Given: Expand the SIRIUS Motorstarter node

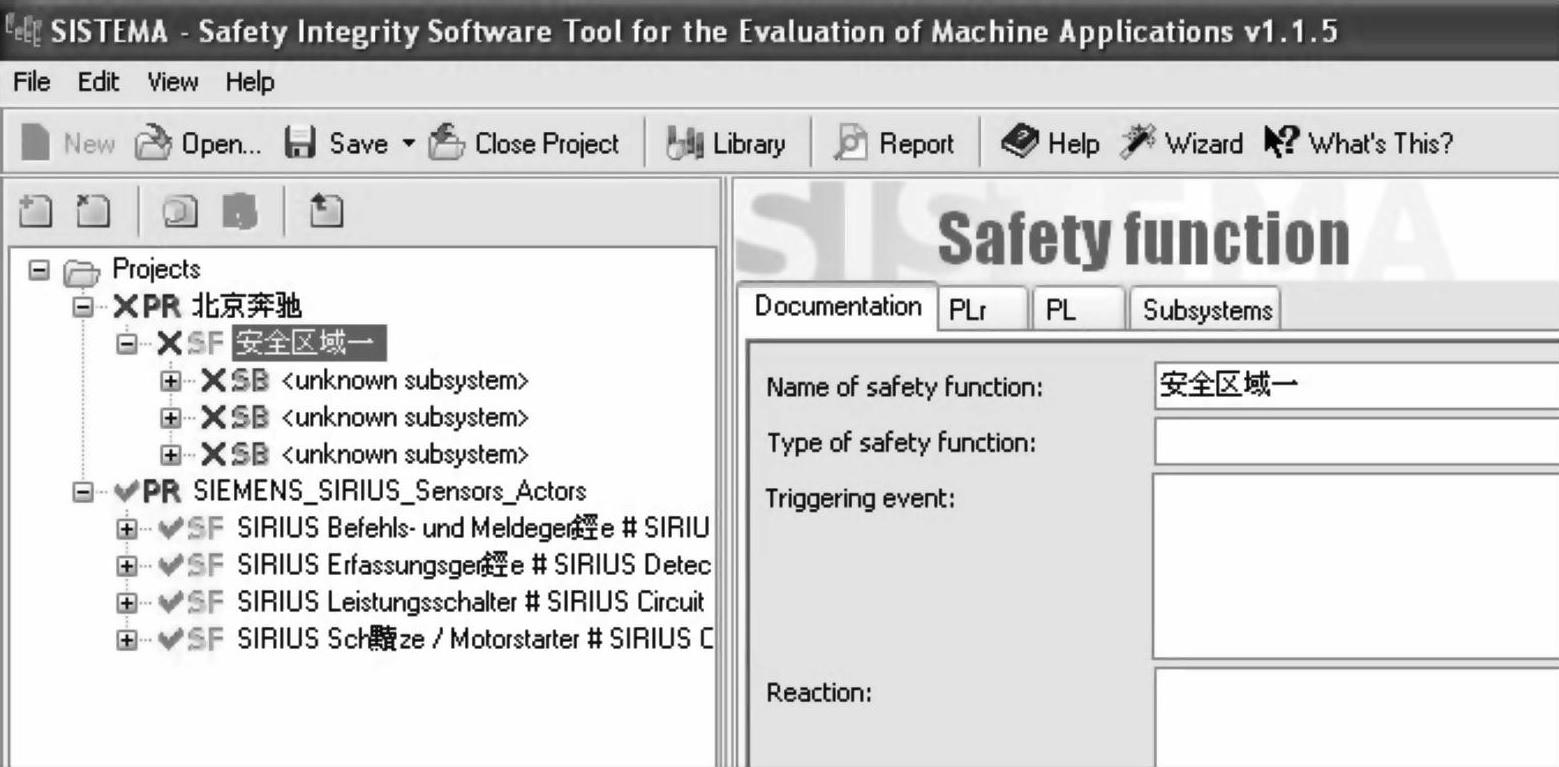Looking at the screenshot, I should pos(127,640).
